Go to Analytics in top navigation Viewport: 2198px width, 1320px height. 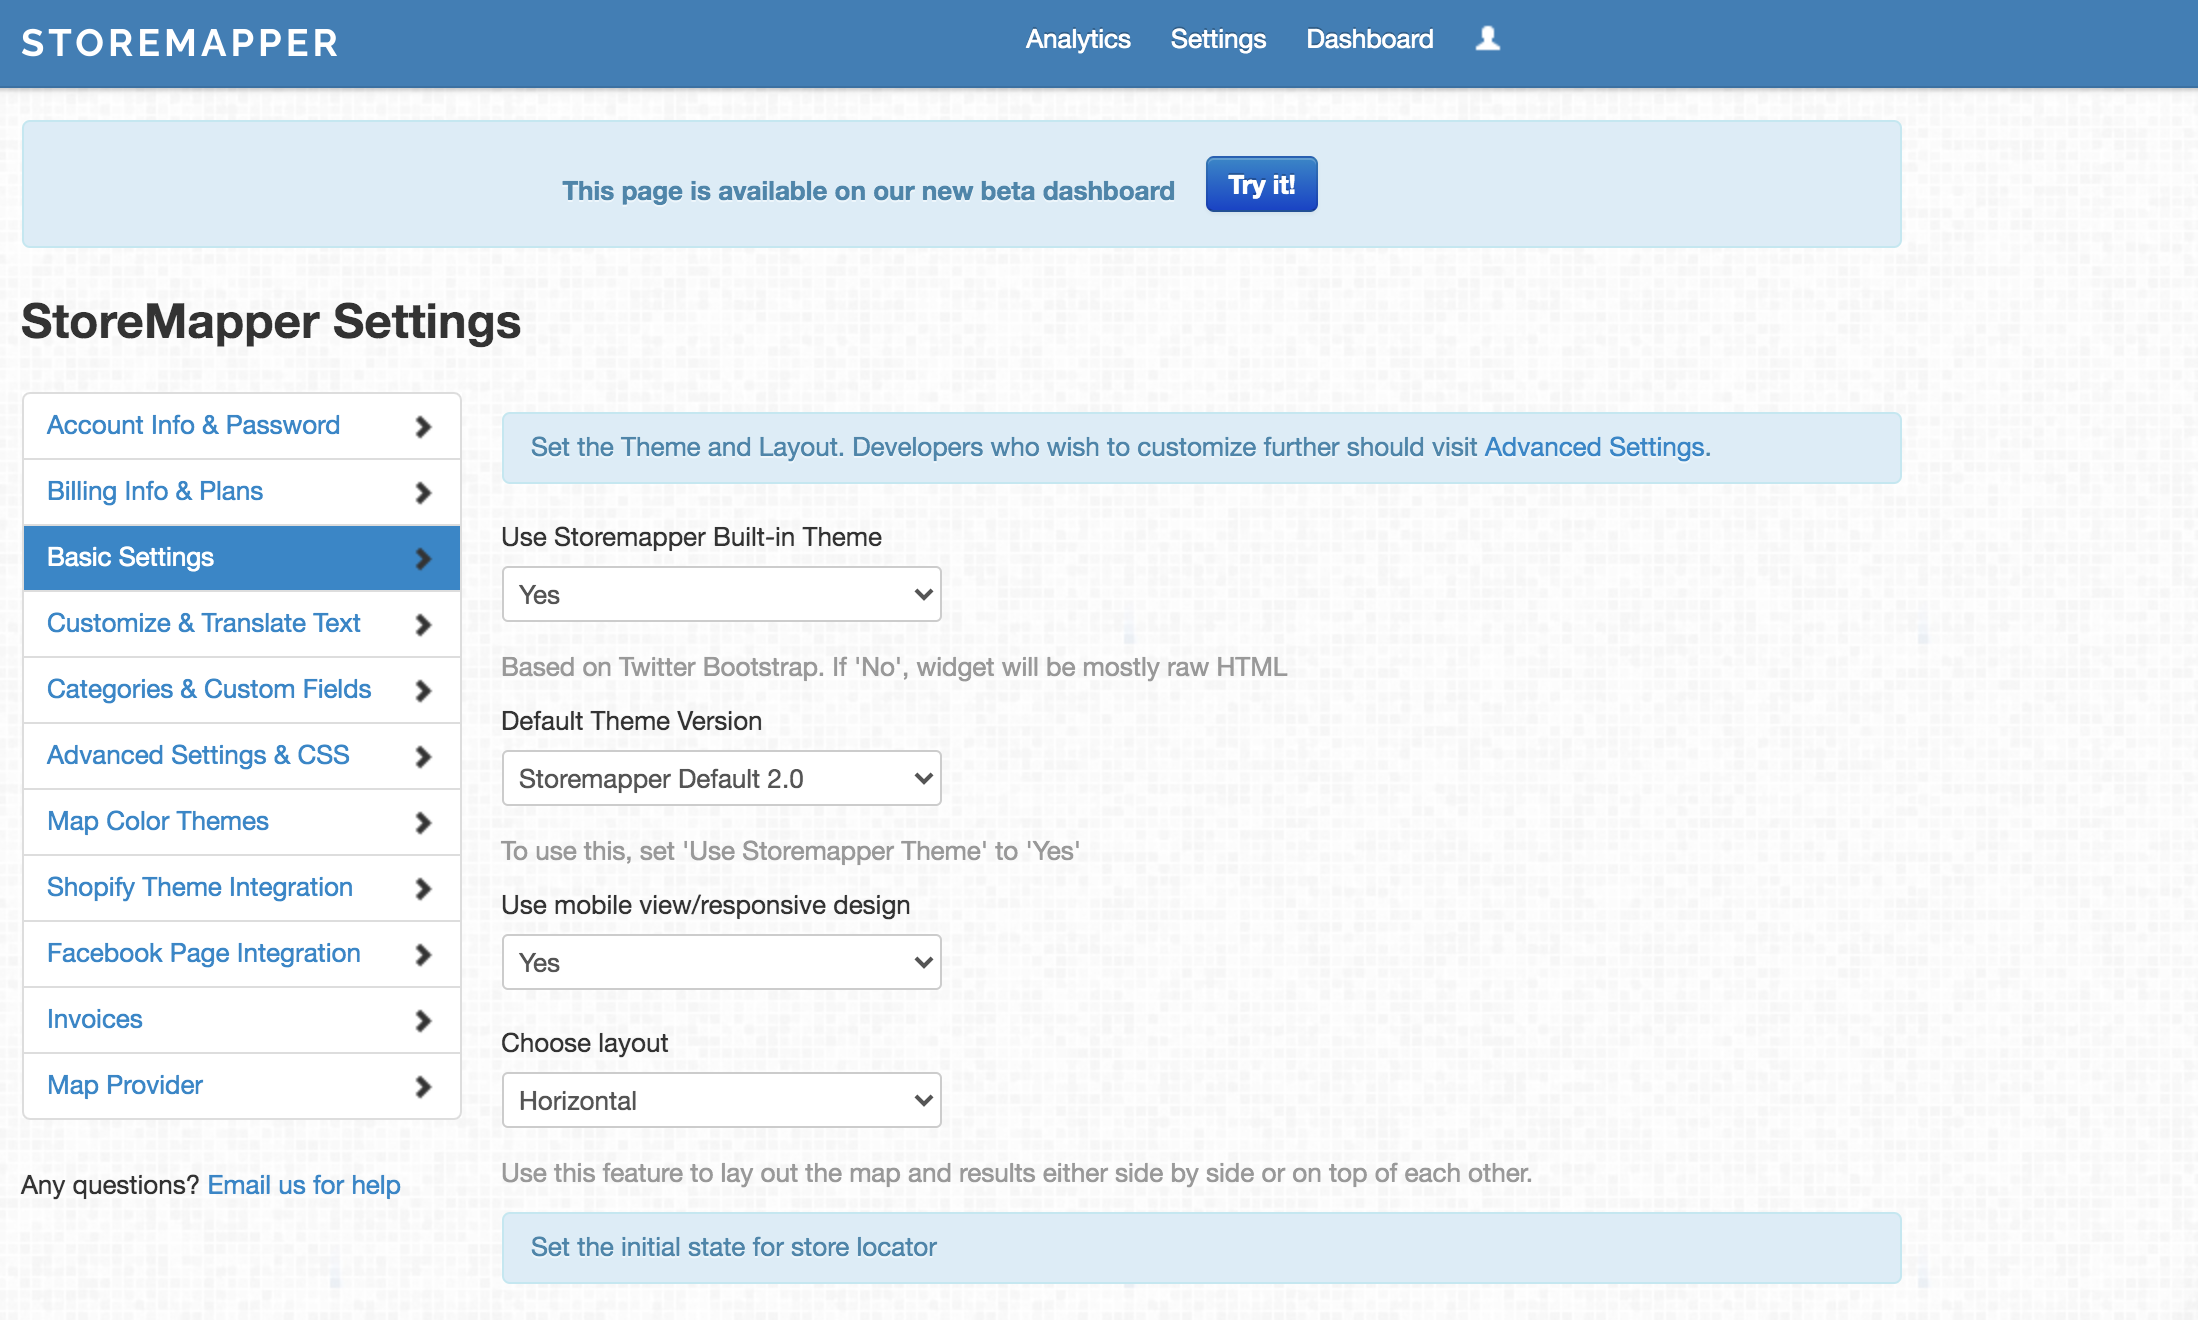pos(1078,39)
